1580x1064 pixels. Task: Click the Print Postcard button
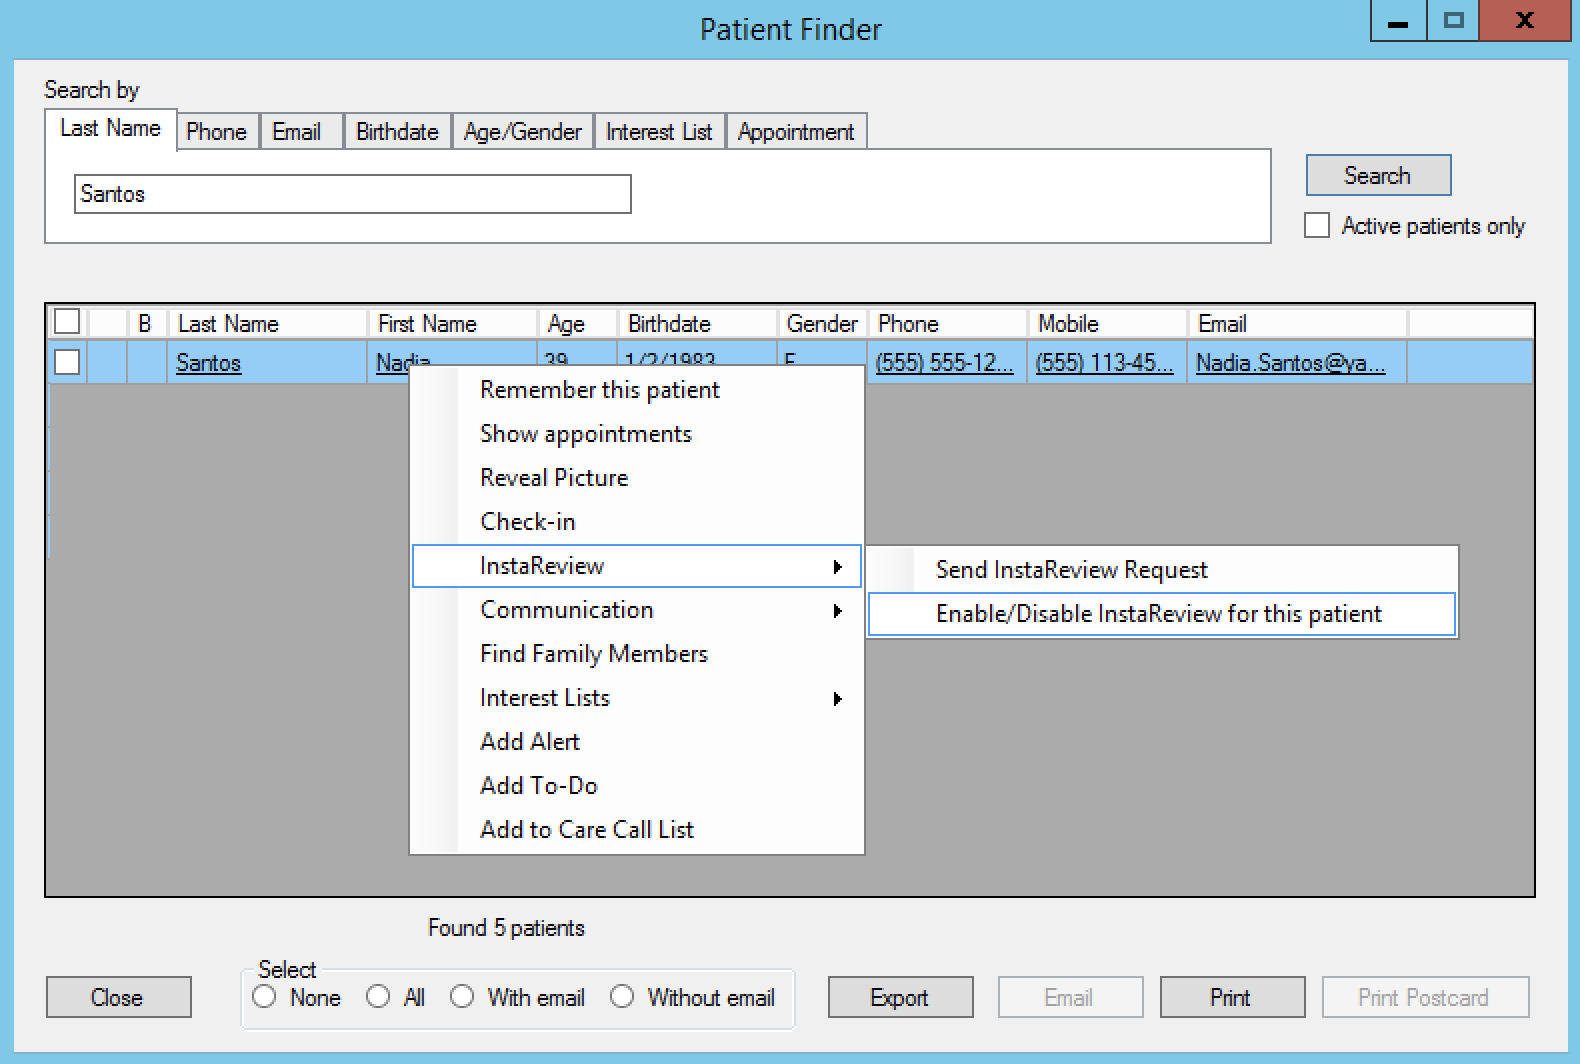pyautogui.click(x=1425, y=997)
